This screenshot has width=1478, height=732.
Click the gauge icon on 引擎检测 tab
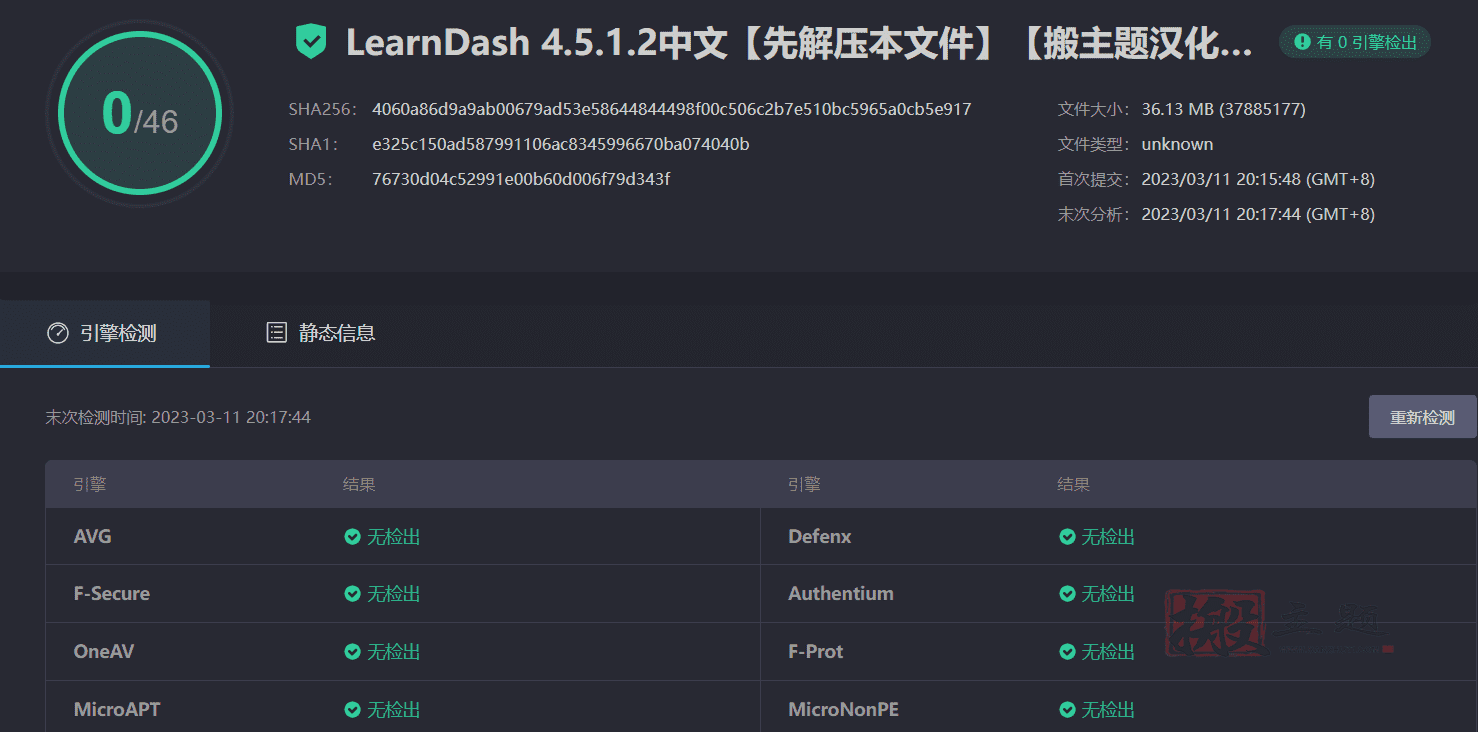click(58, 333)
